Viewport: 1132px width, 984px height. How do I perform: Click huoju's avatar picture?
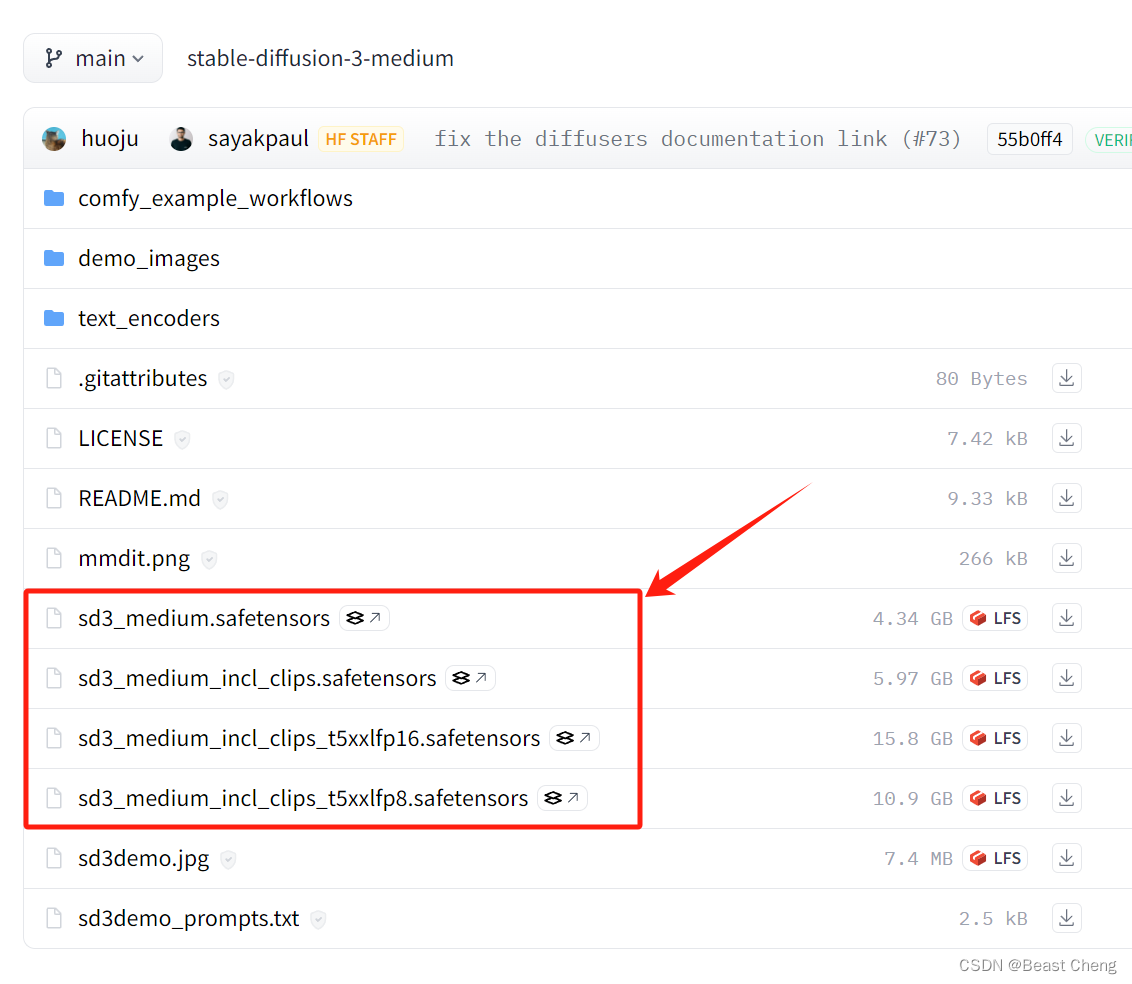point(54,139)
